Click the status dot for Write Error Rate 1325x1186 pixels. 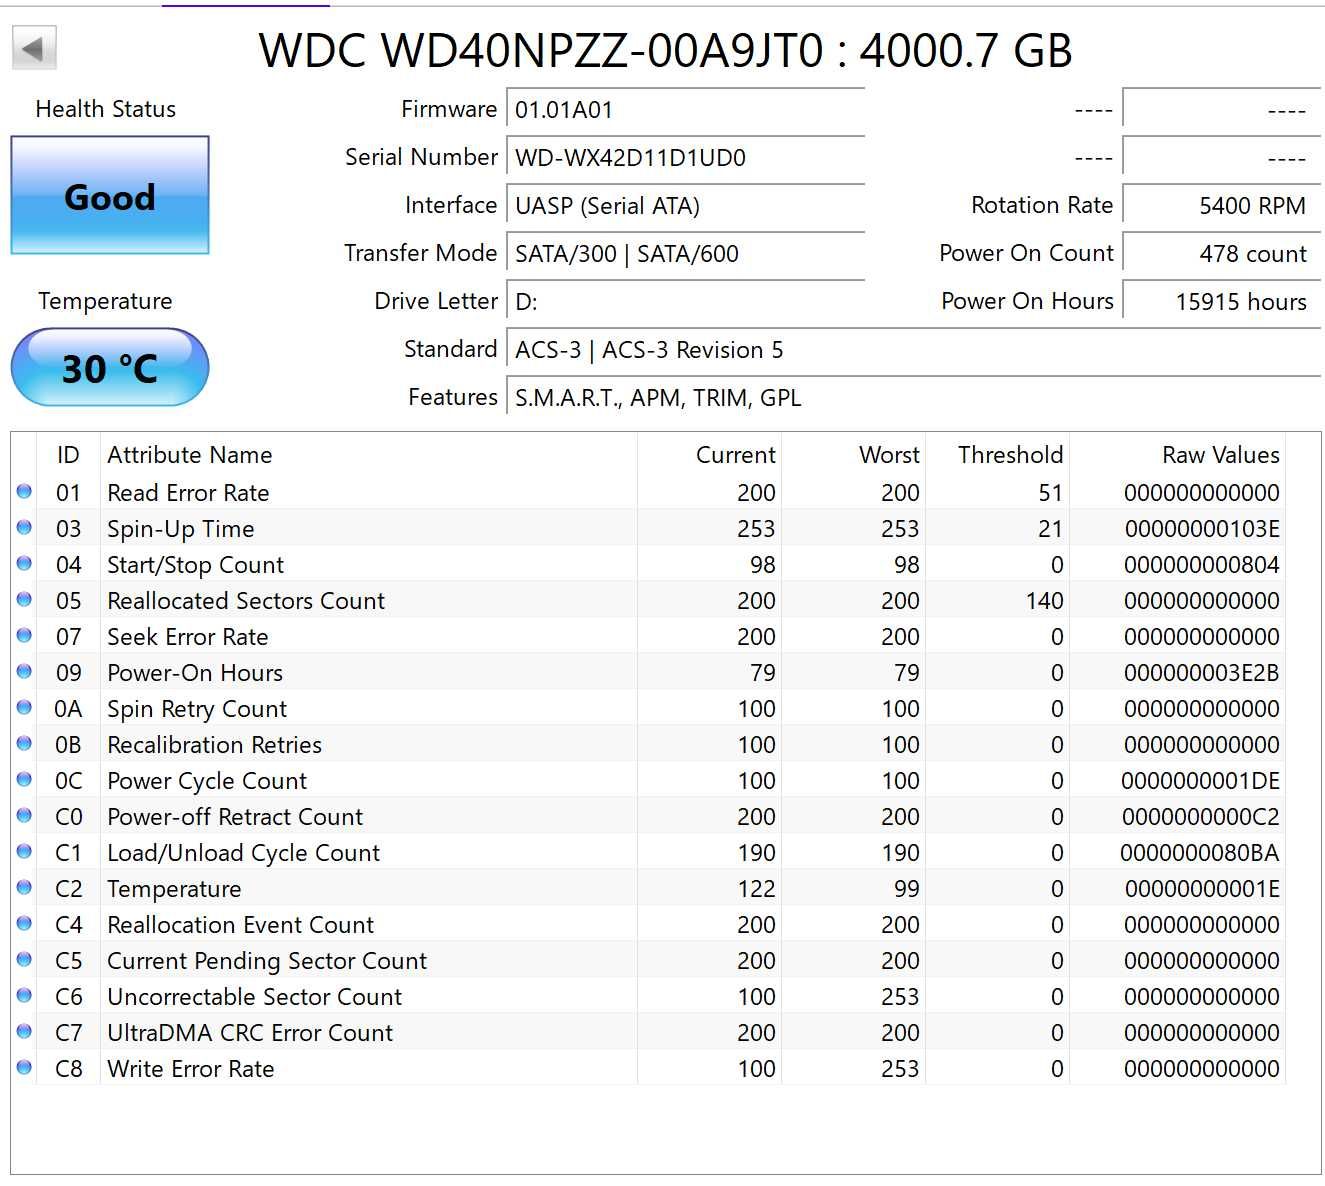[x=24, y=1067]
